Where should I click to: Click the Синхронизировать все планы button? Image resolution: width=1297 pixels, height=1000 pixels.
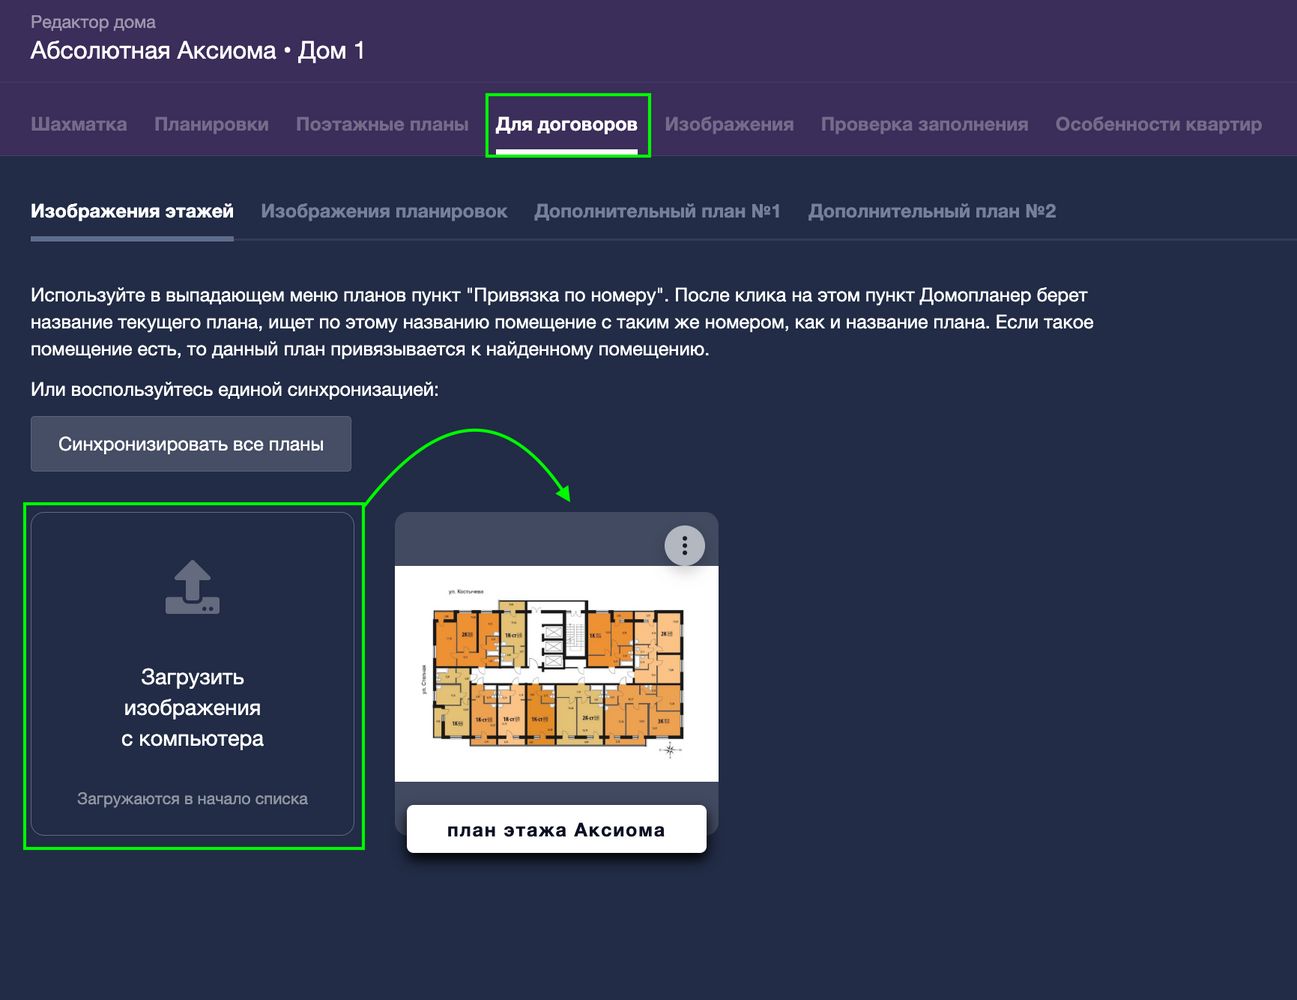coord(191,444)
